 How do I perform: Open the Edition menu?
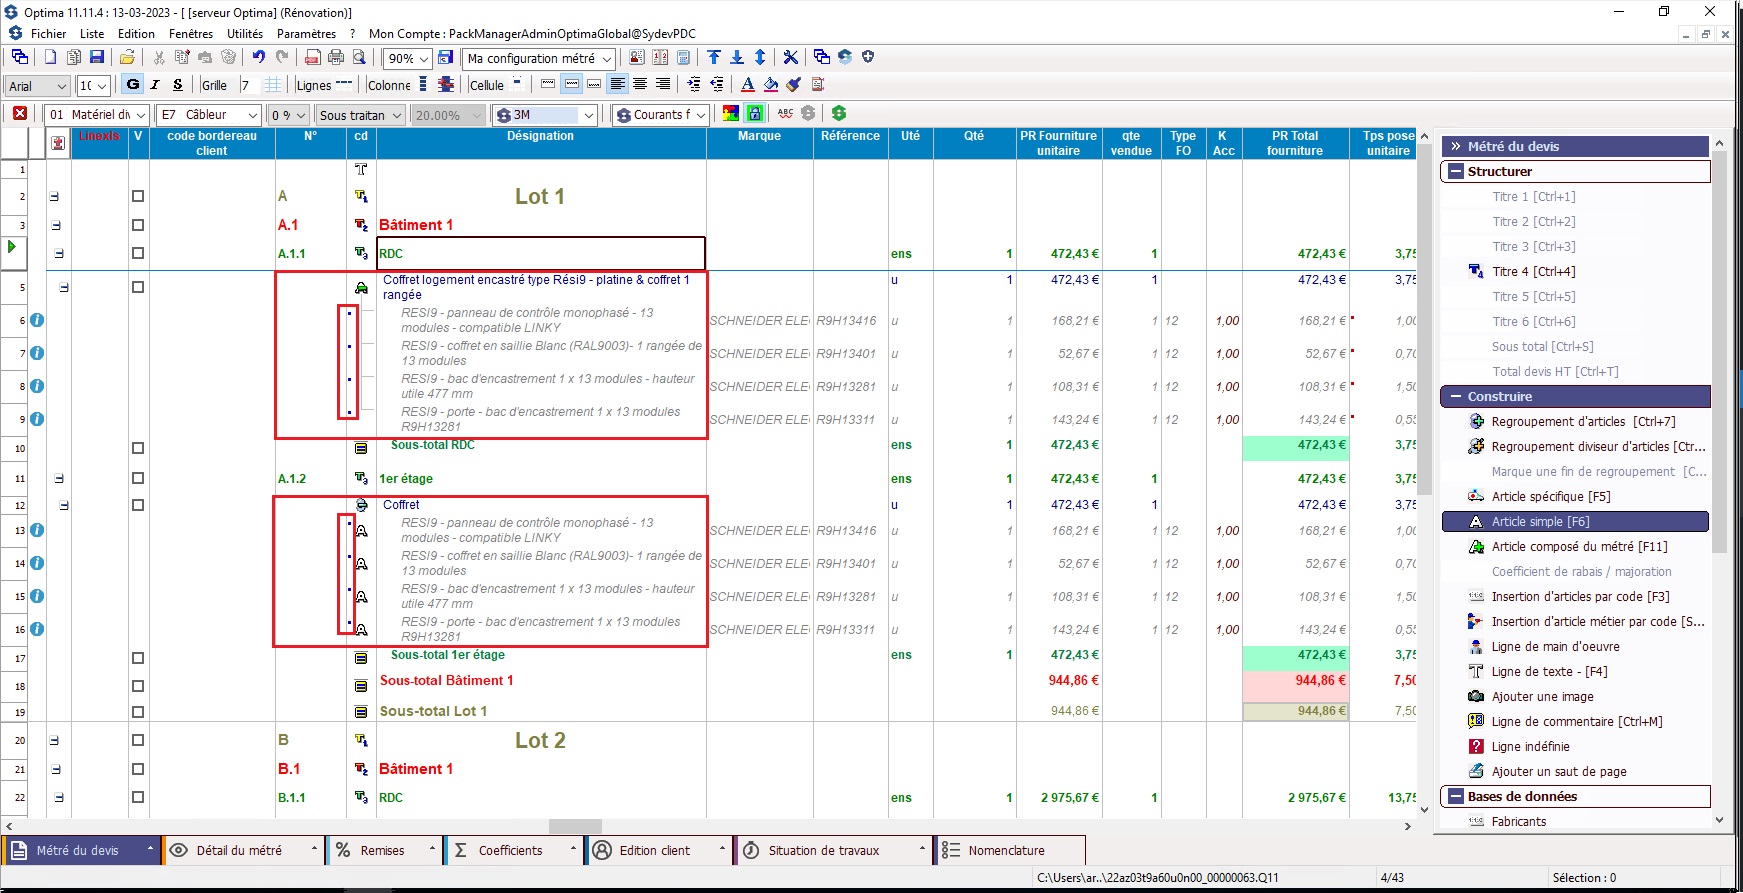pos(136,34)
